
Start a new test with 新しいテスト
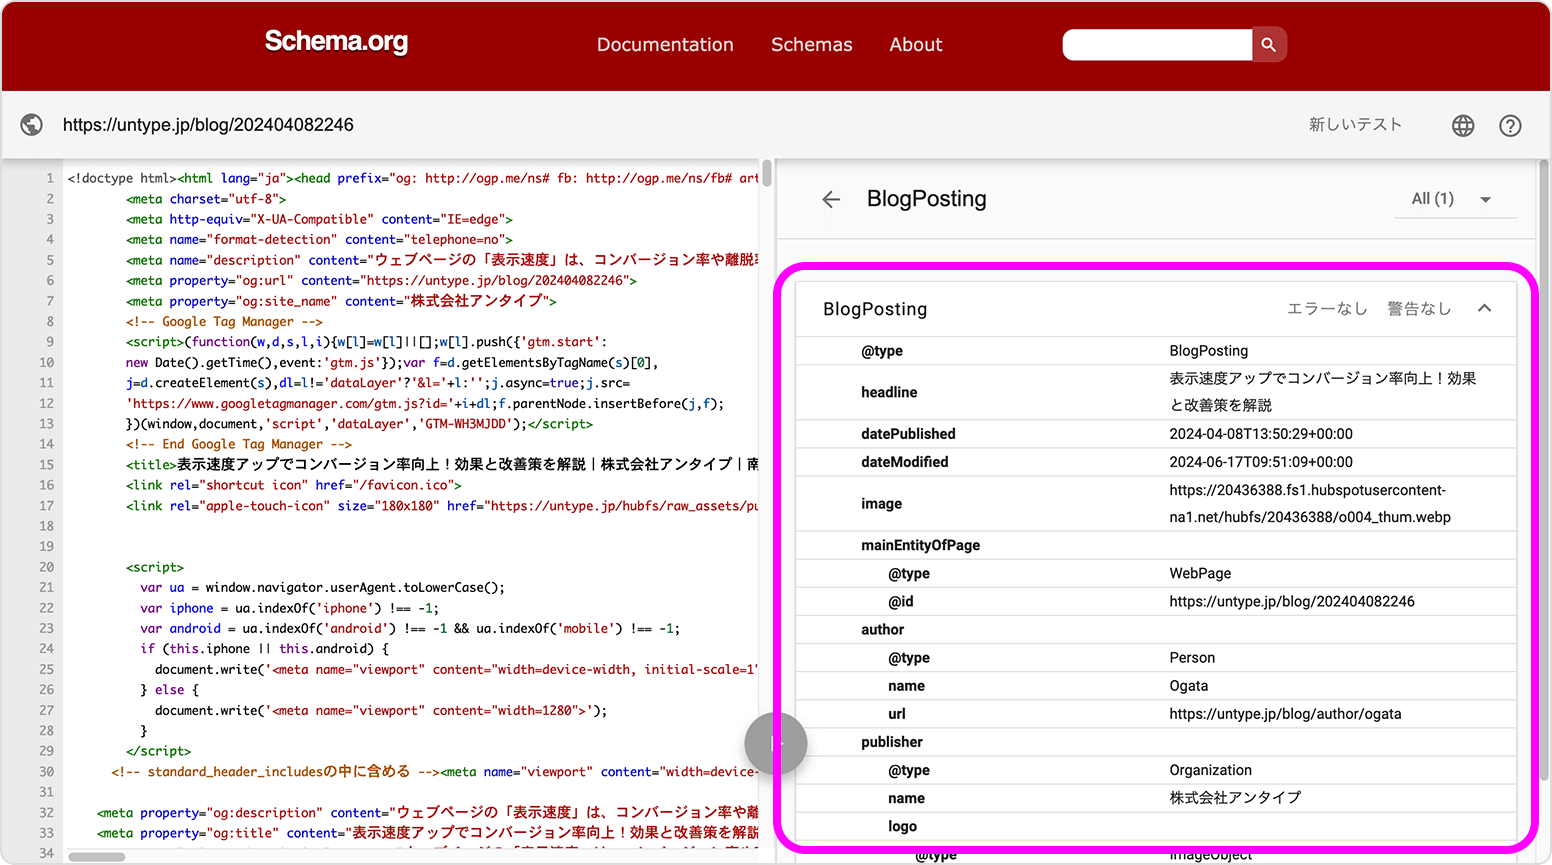pyautogui.click(x=1356, y=124)
